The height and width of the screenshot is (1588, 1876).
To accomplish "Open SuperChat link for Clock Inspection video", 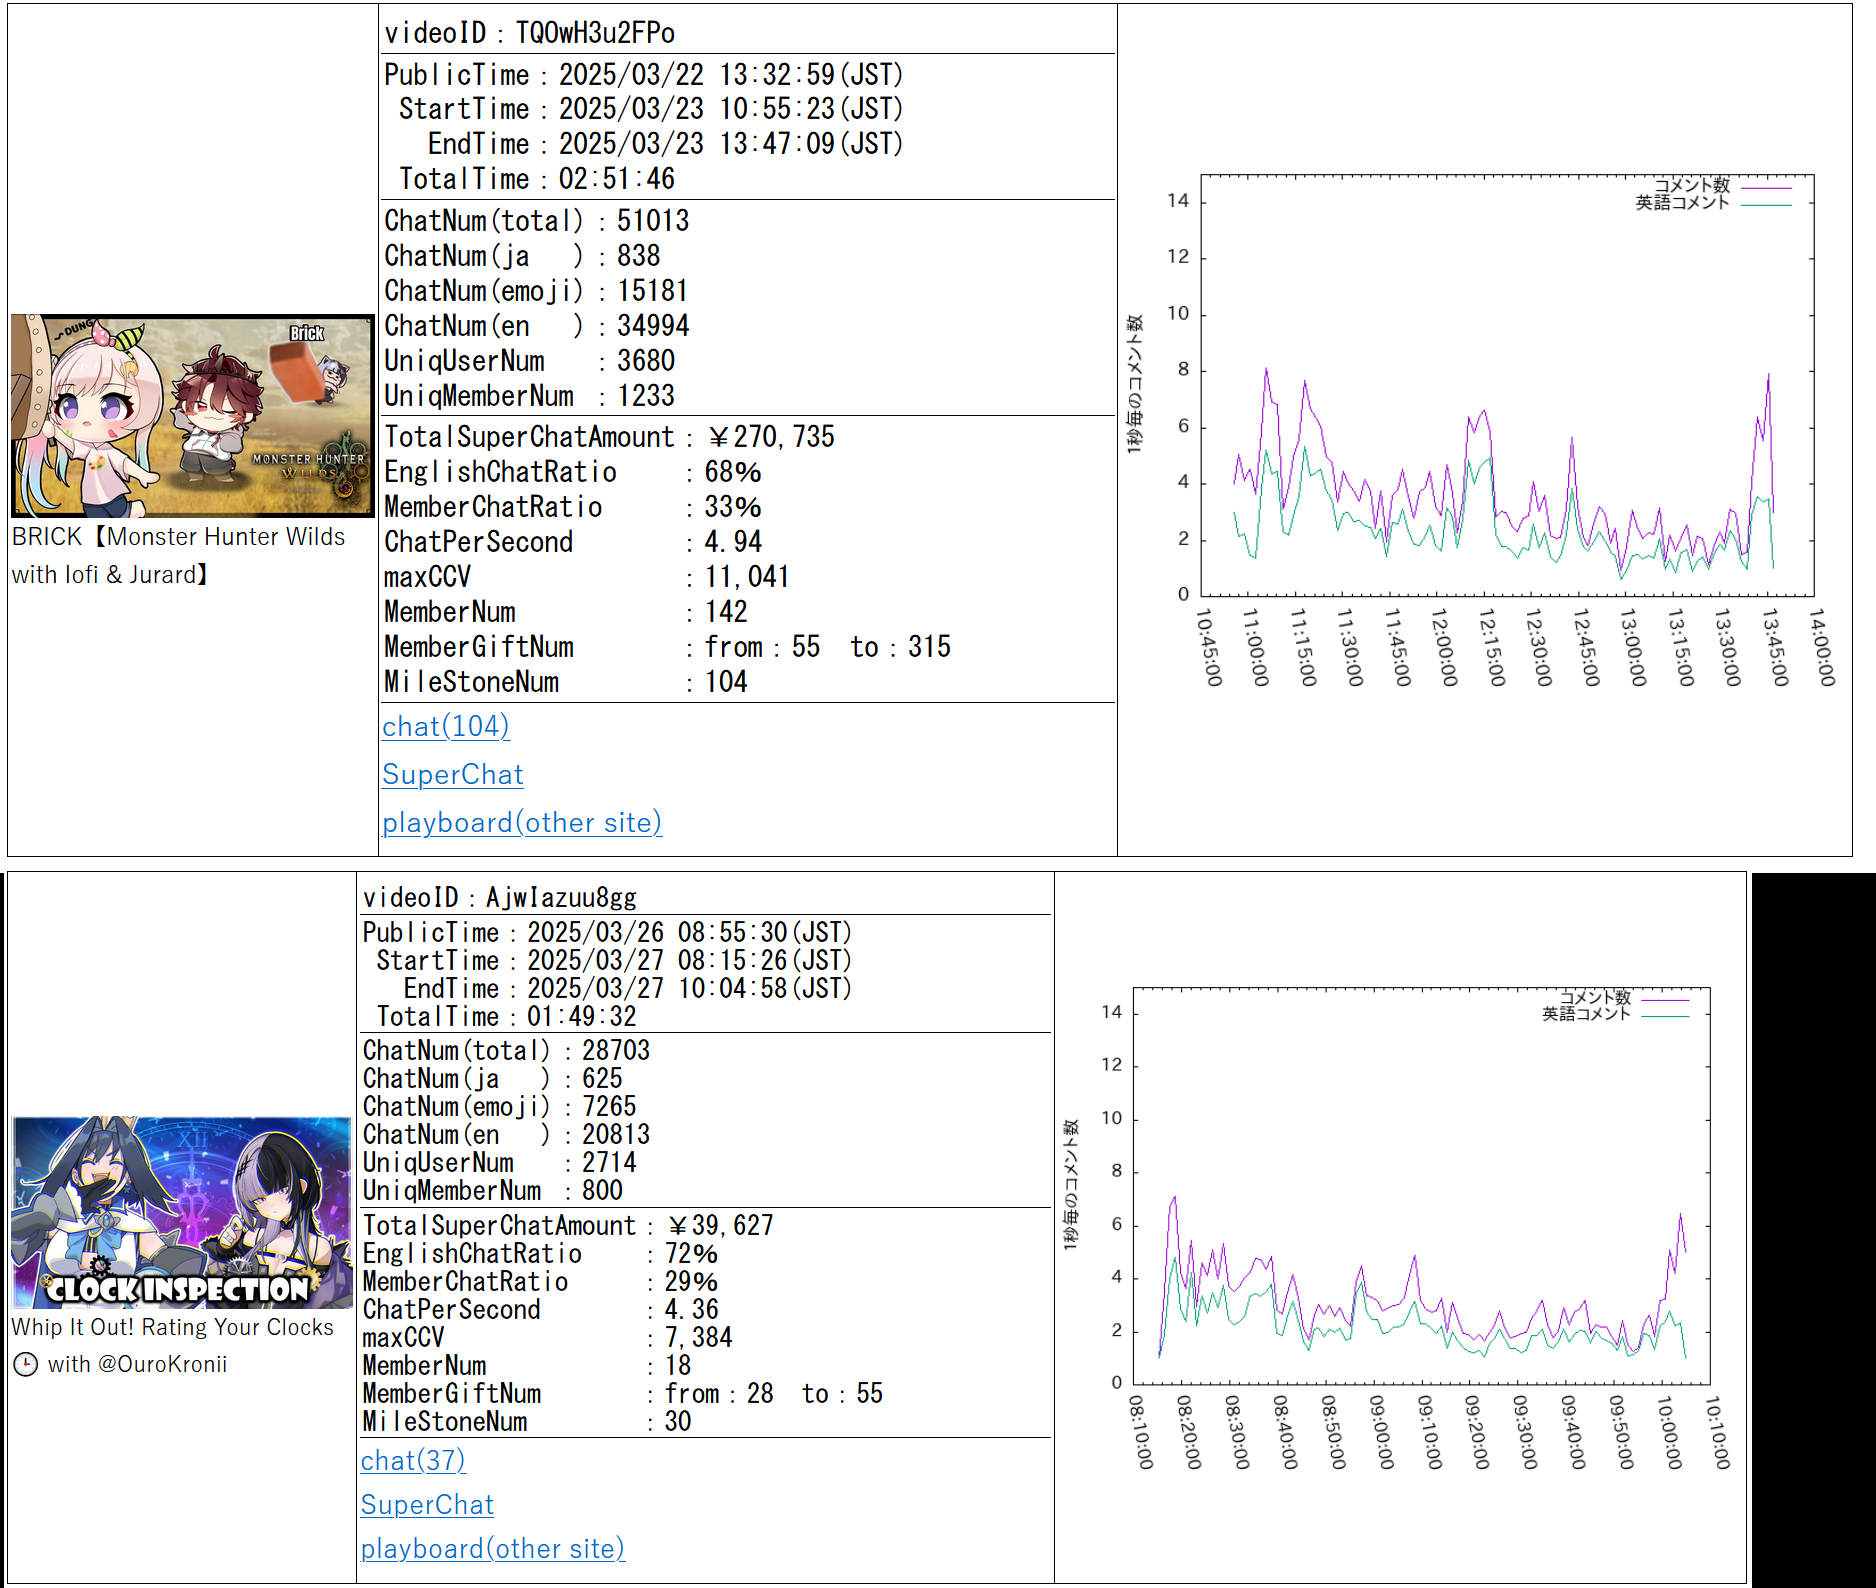I will pyautogui.click(x=427, y=1504).
